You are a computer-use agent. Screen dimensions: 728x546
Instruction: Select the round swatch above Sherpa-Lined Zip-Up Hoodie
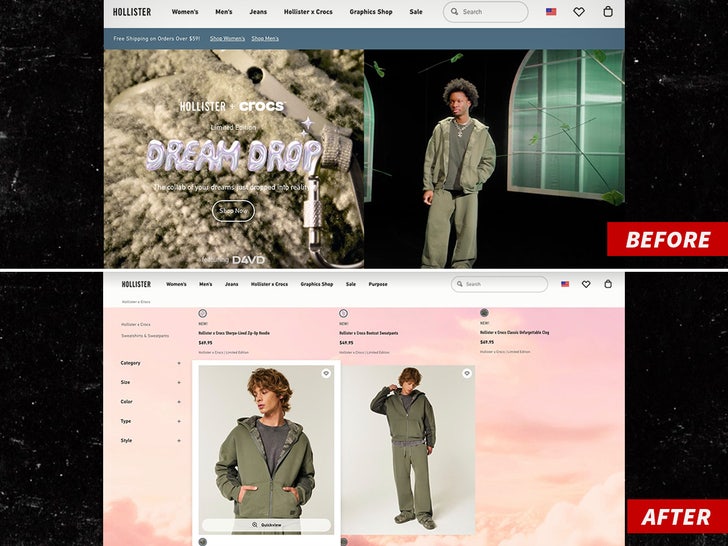[203, 313]
